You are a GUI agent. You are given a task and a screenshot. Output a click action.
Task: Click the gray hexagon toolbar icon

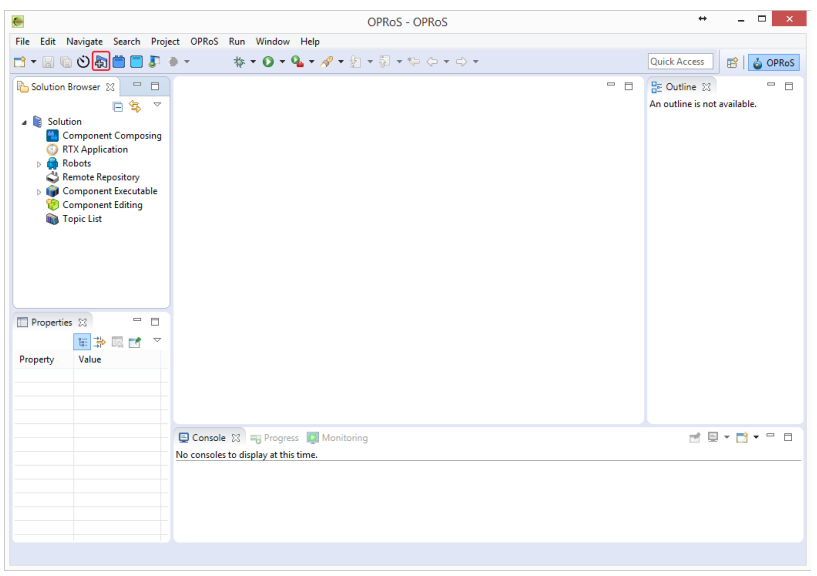[174, 62]
